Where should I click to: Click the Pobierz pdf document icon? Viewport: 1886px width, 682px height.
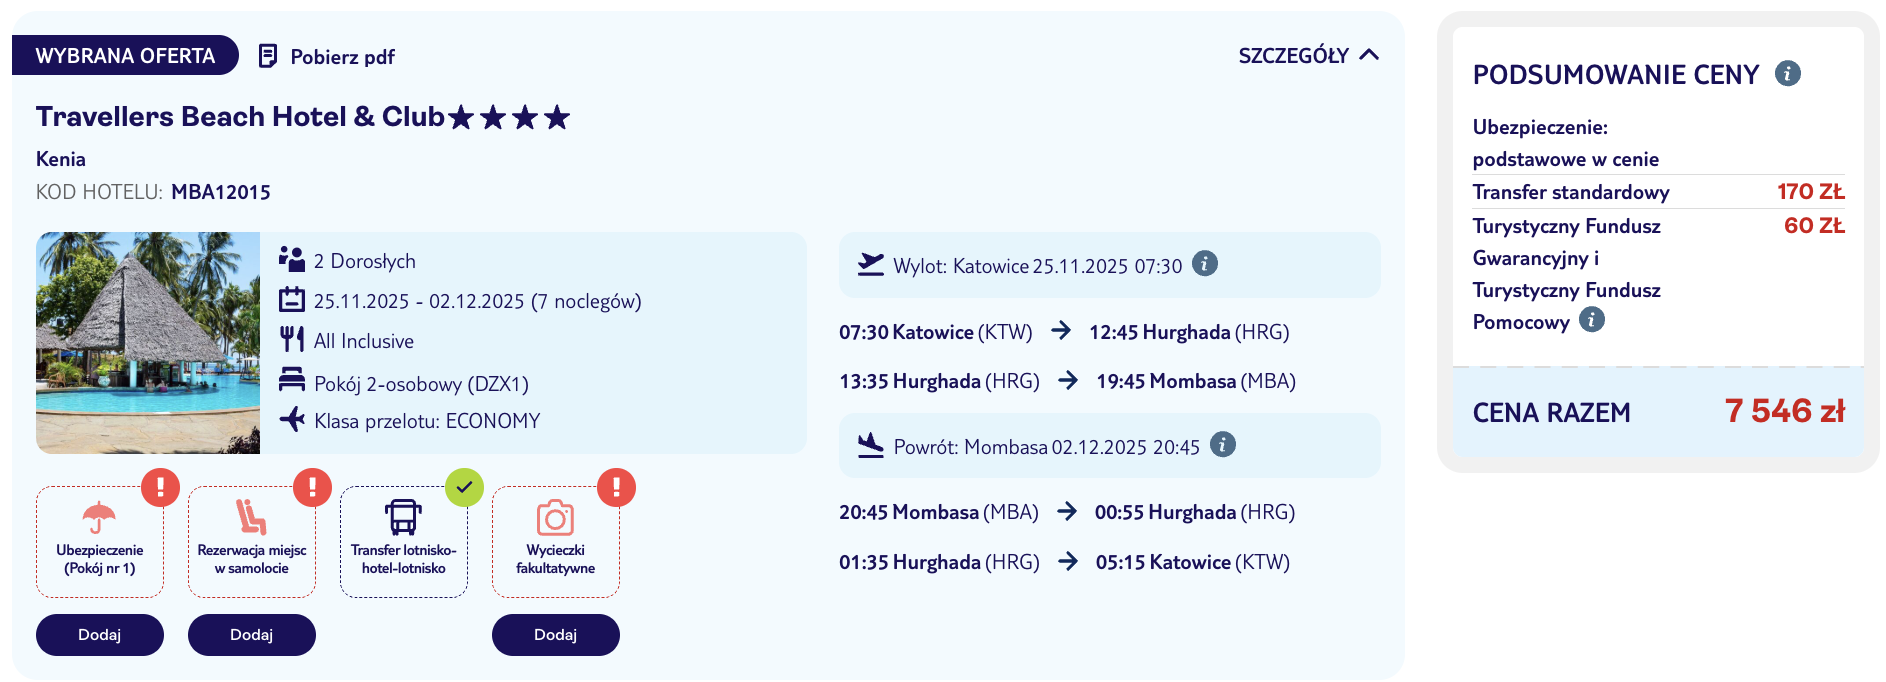(268, 56)
